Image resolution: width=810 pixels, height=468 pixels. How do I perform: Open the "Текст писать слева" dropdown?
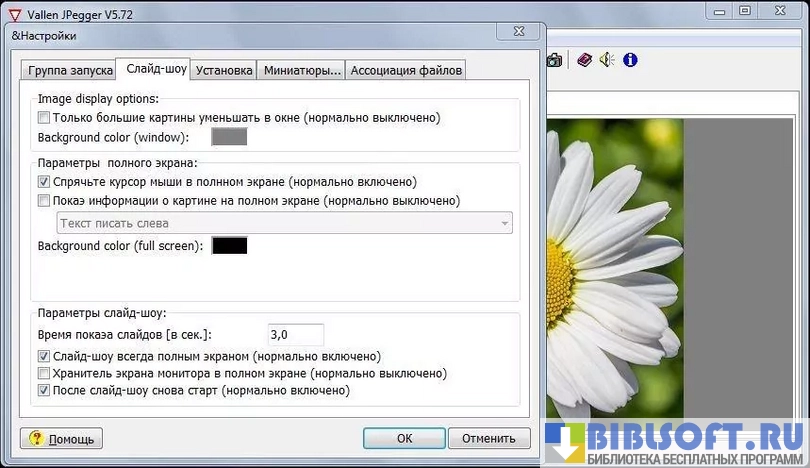coord(285,223)
